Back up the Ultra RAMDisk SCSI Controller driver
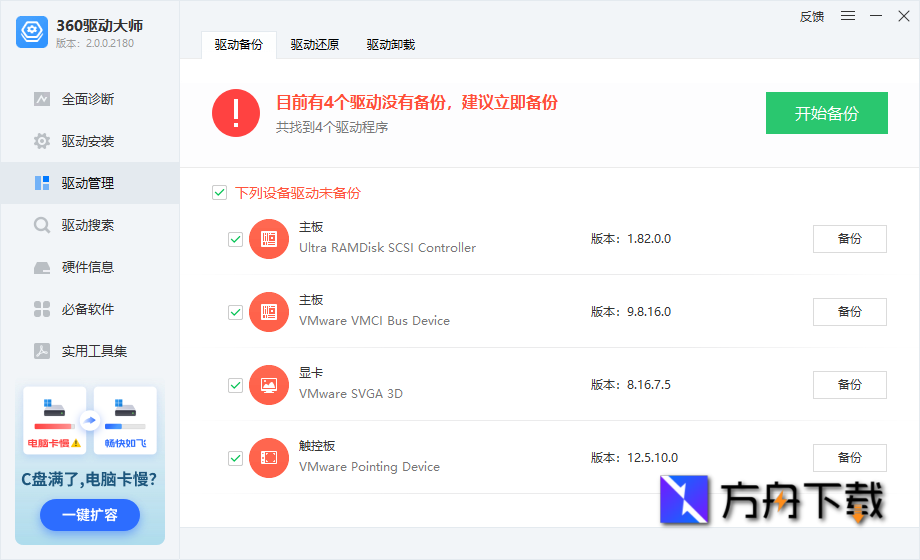This screenshot has width=920, height=560. tap(850, 239)
